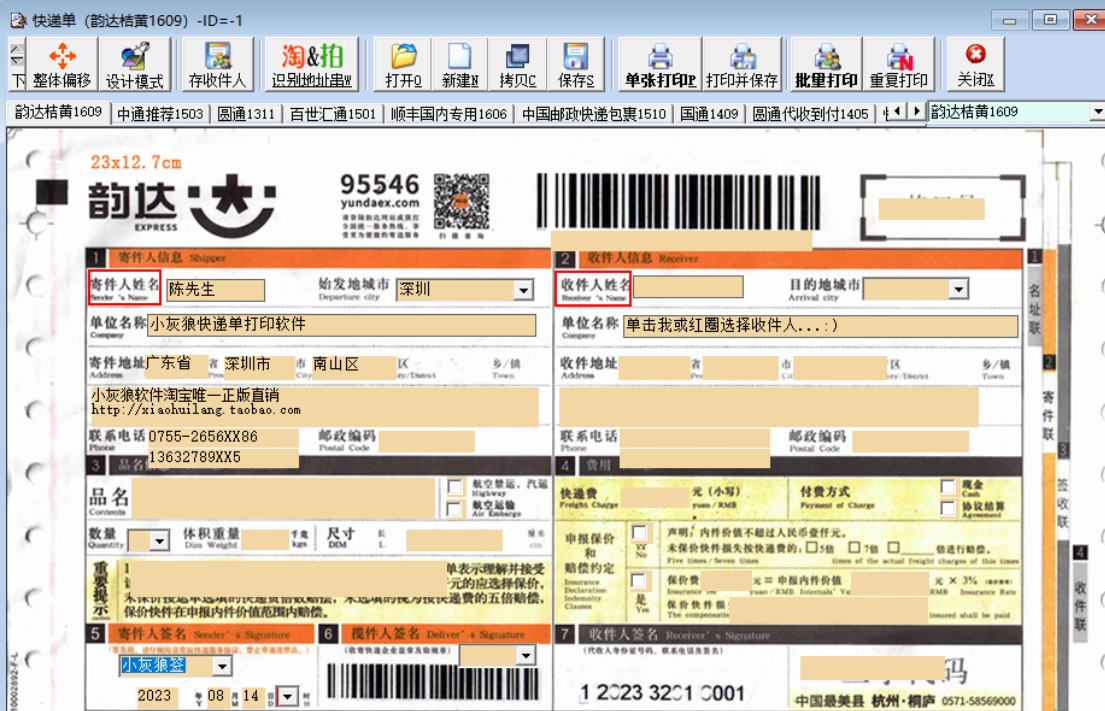The image size is (1105, 711).
Task: Save recipient with 存收件人
Action: pyautogui.click(x=218, y=65)
